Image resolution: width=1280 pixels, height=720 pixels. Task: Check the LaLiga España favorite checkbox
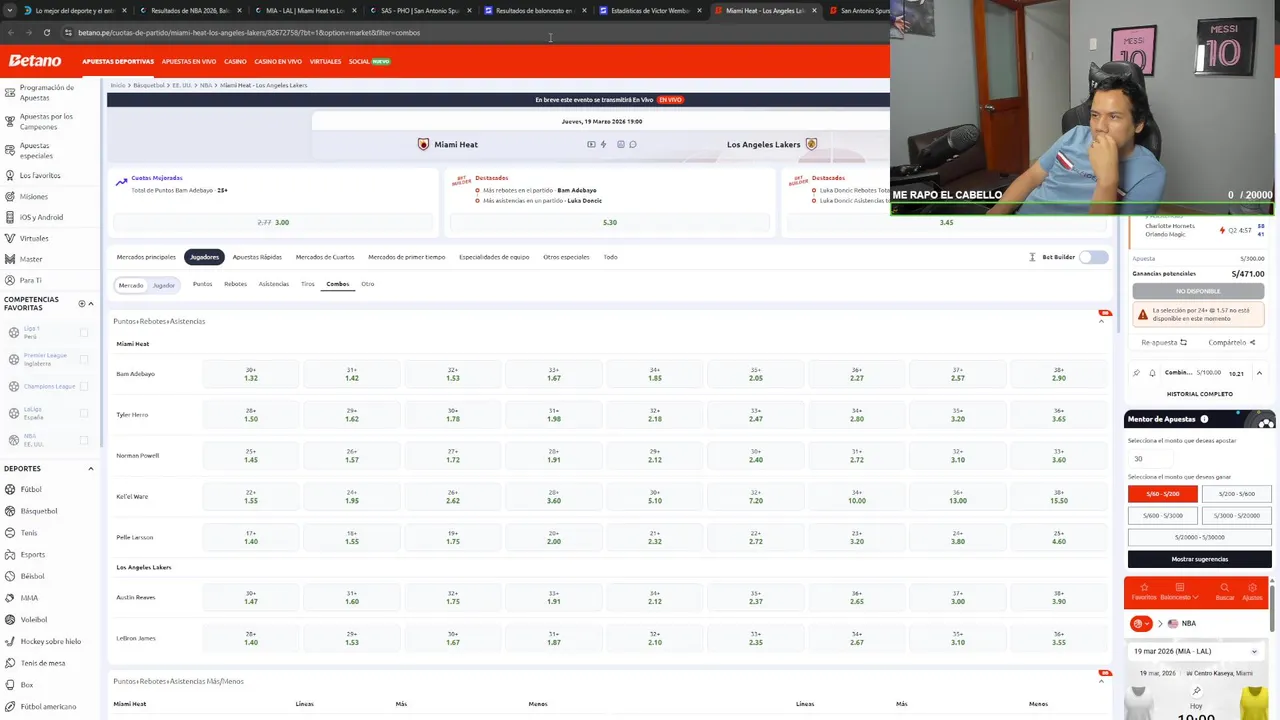pos(84,413)
